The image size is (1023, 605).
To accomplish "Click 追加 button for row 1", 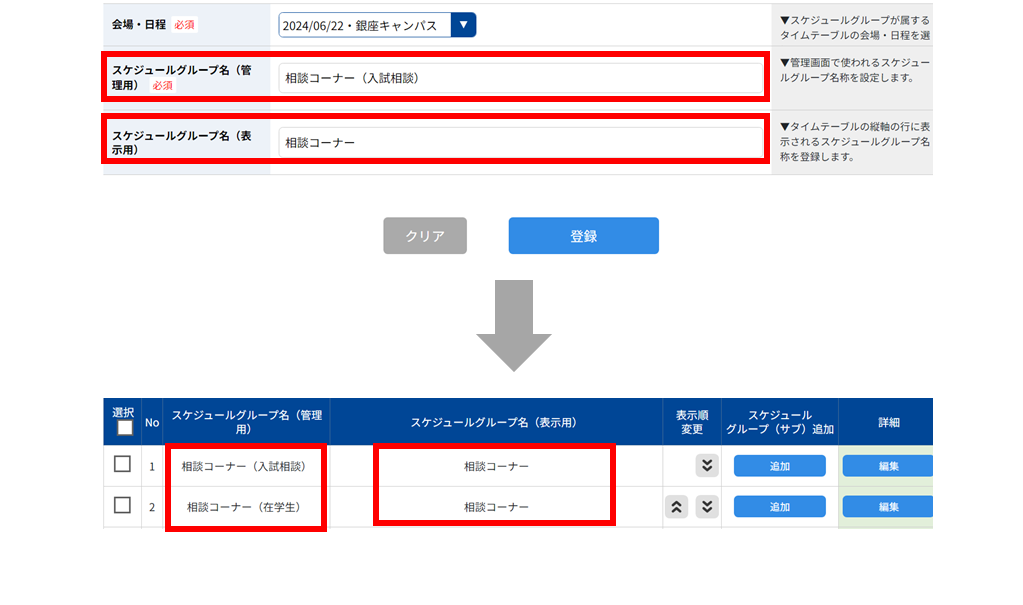I will (780, 466).
